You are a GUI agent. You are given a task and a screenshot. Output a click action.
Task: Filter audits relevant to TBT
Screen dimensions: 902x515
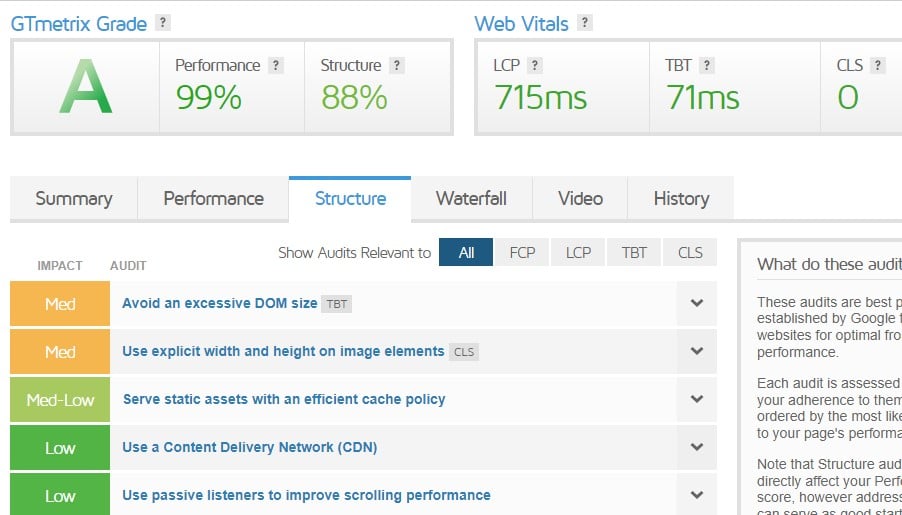[x=634, y=253]
